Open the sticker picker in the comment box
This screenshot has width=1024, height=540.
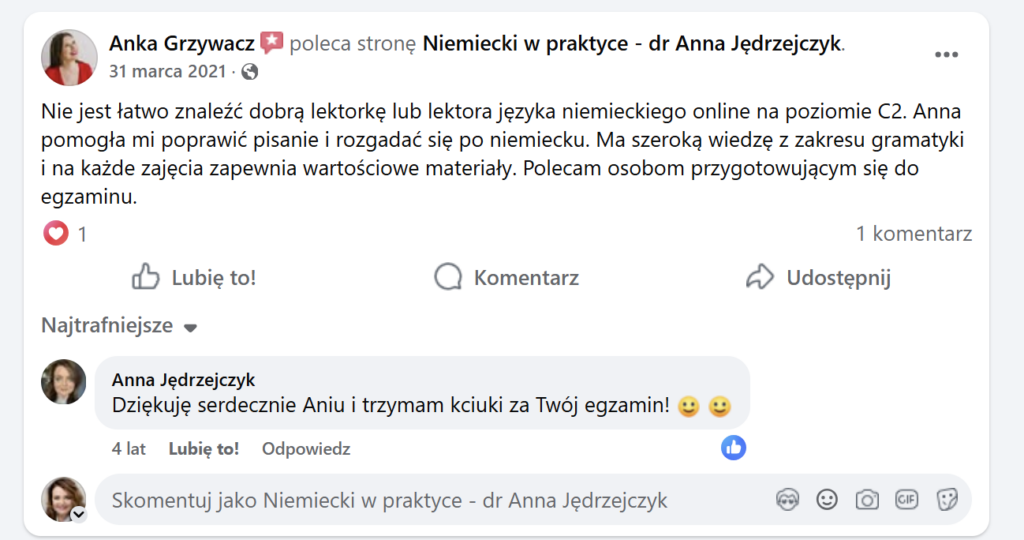coord(946,500)
